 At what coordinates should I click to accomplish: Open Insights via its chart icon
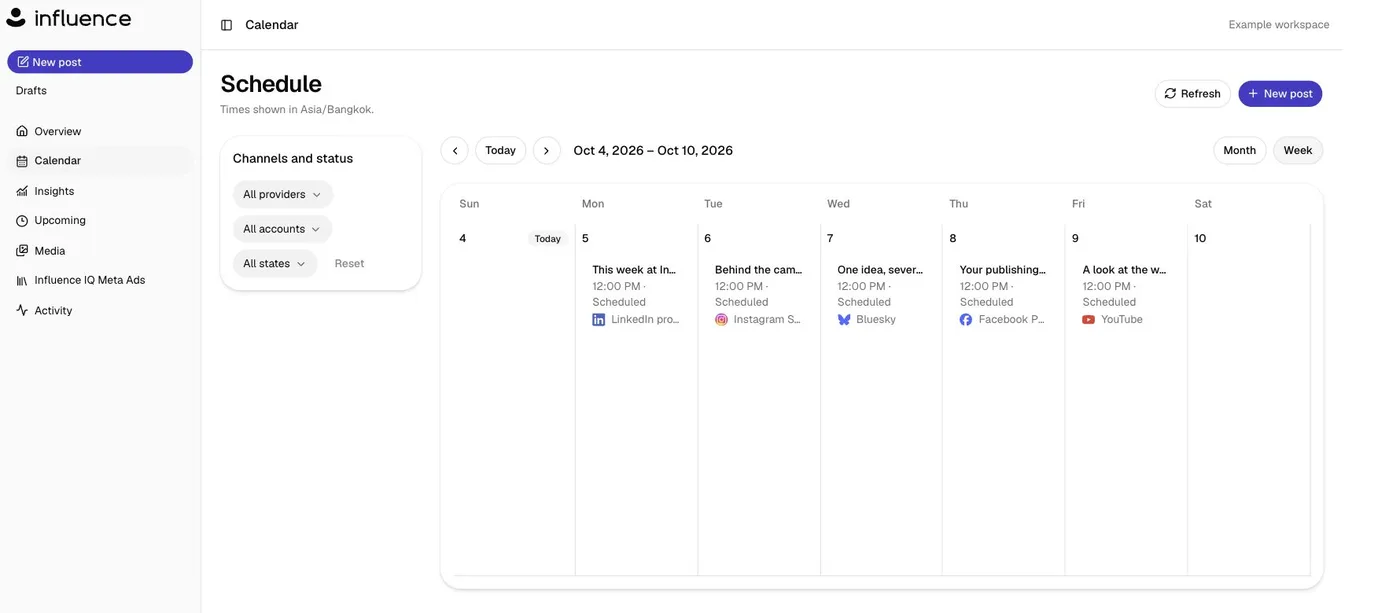pos(22,191)
